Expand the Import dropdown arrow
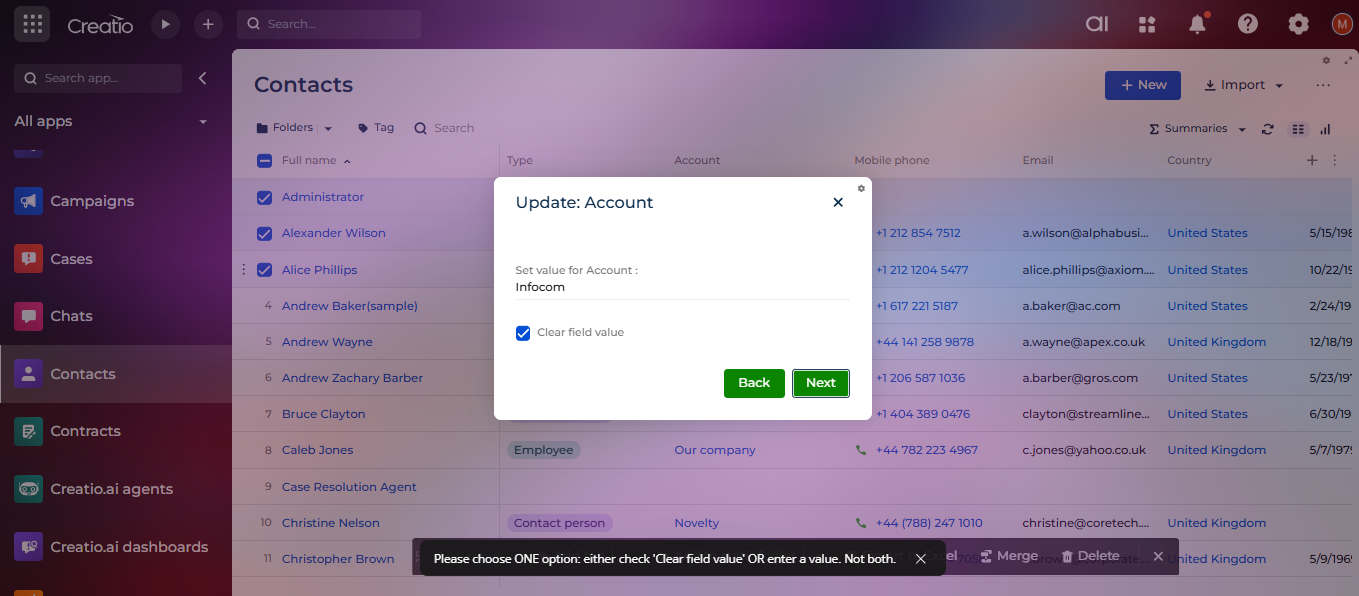 1278,86
